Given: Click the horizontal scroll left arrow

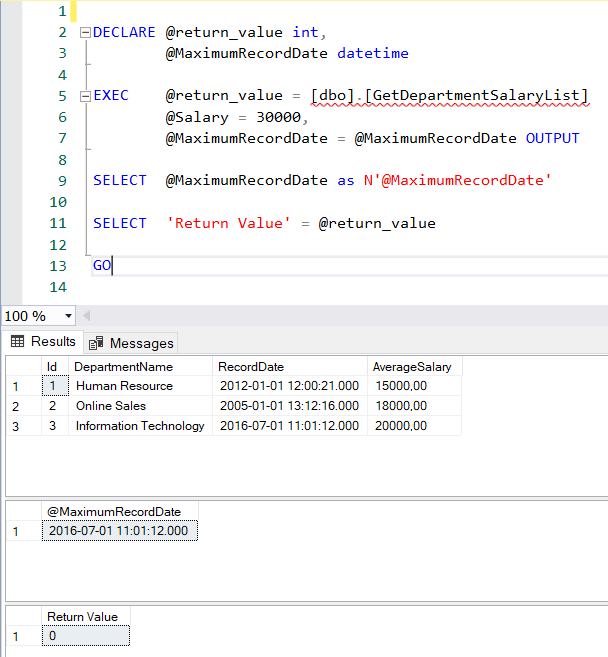Looking at the screenshot, I should pos(87,316).
